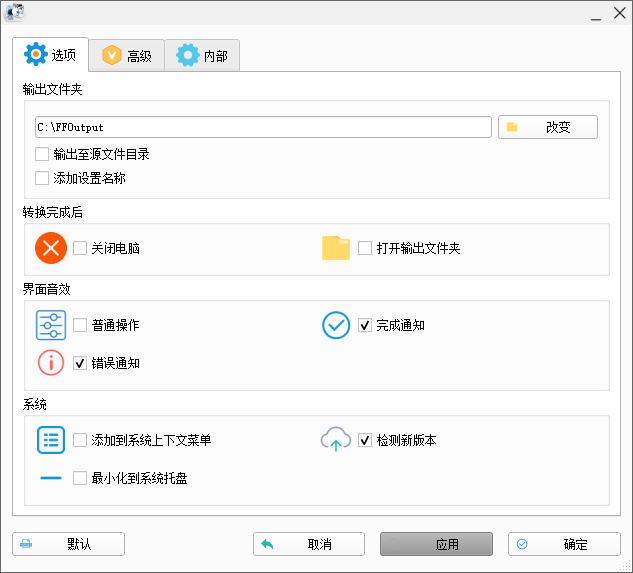Image resolution: width=633 pixels, height=573 pixels.
Task: Click the blue list icon for context menu
Action: 51,440
